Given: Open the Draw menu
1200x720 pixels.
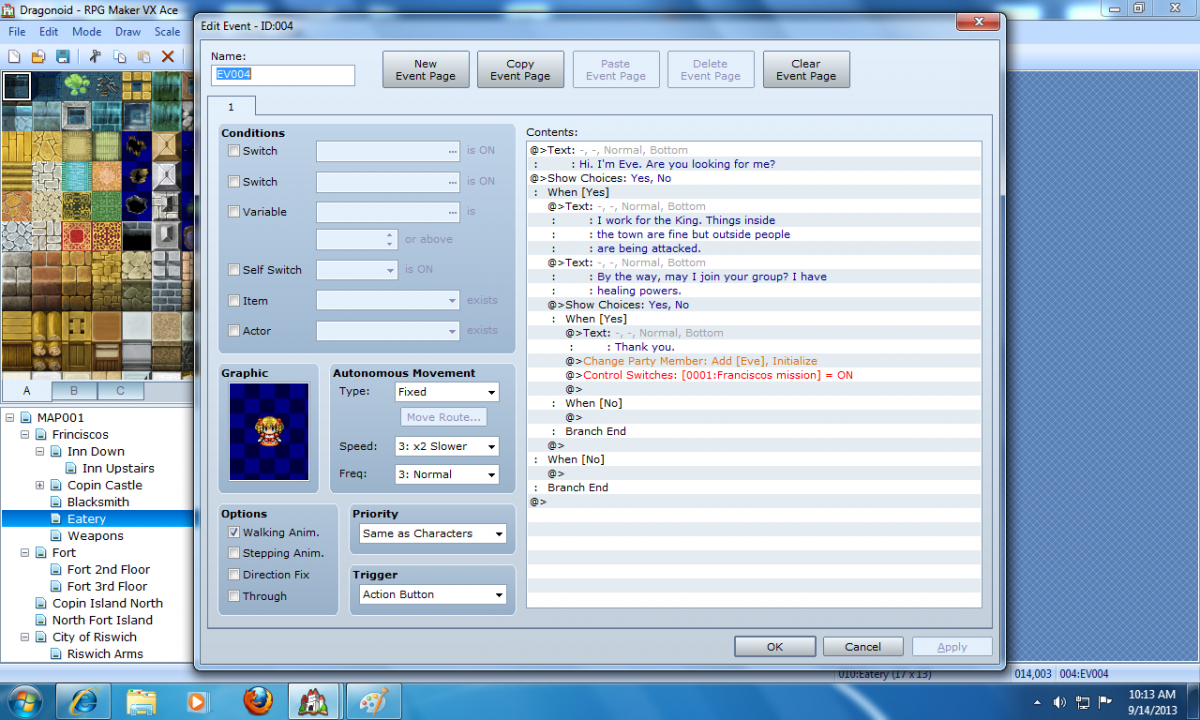Looking at the screenshot, I should [128, 32].
